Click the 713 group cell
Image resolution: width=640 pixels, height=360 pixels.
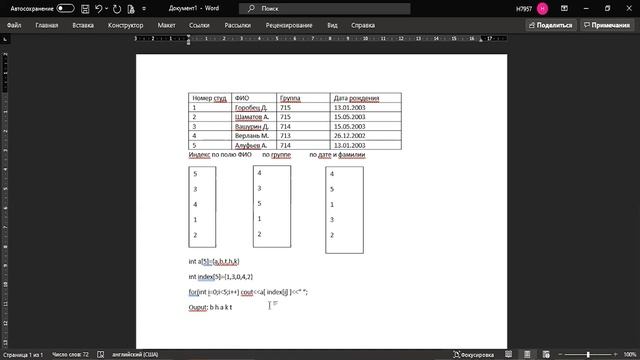303,136
